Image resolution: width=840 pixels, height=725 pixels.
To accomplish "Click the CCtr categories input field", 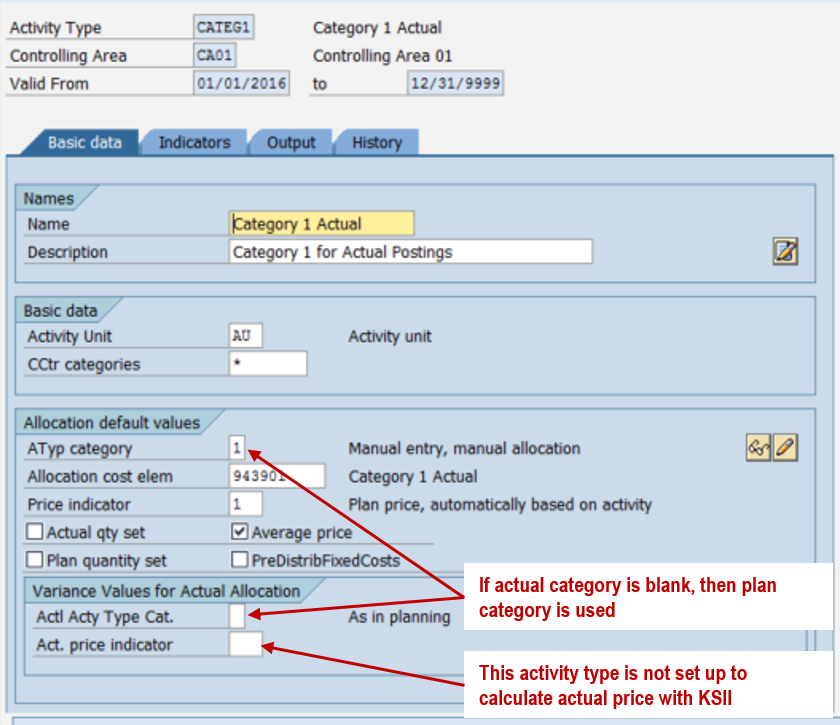I will pos(267,364).
